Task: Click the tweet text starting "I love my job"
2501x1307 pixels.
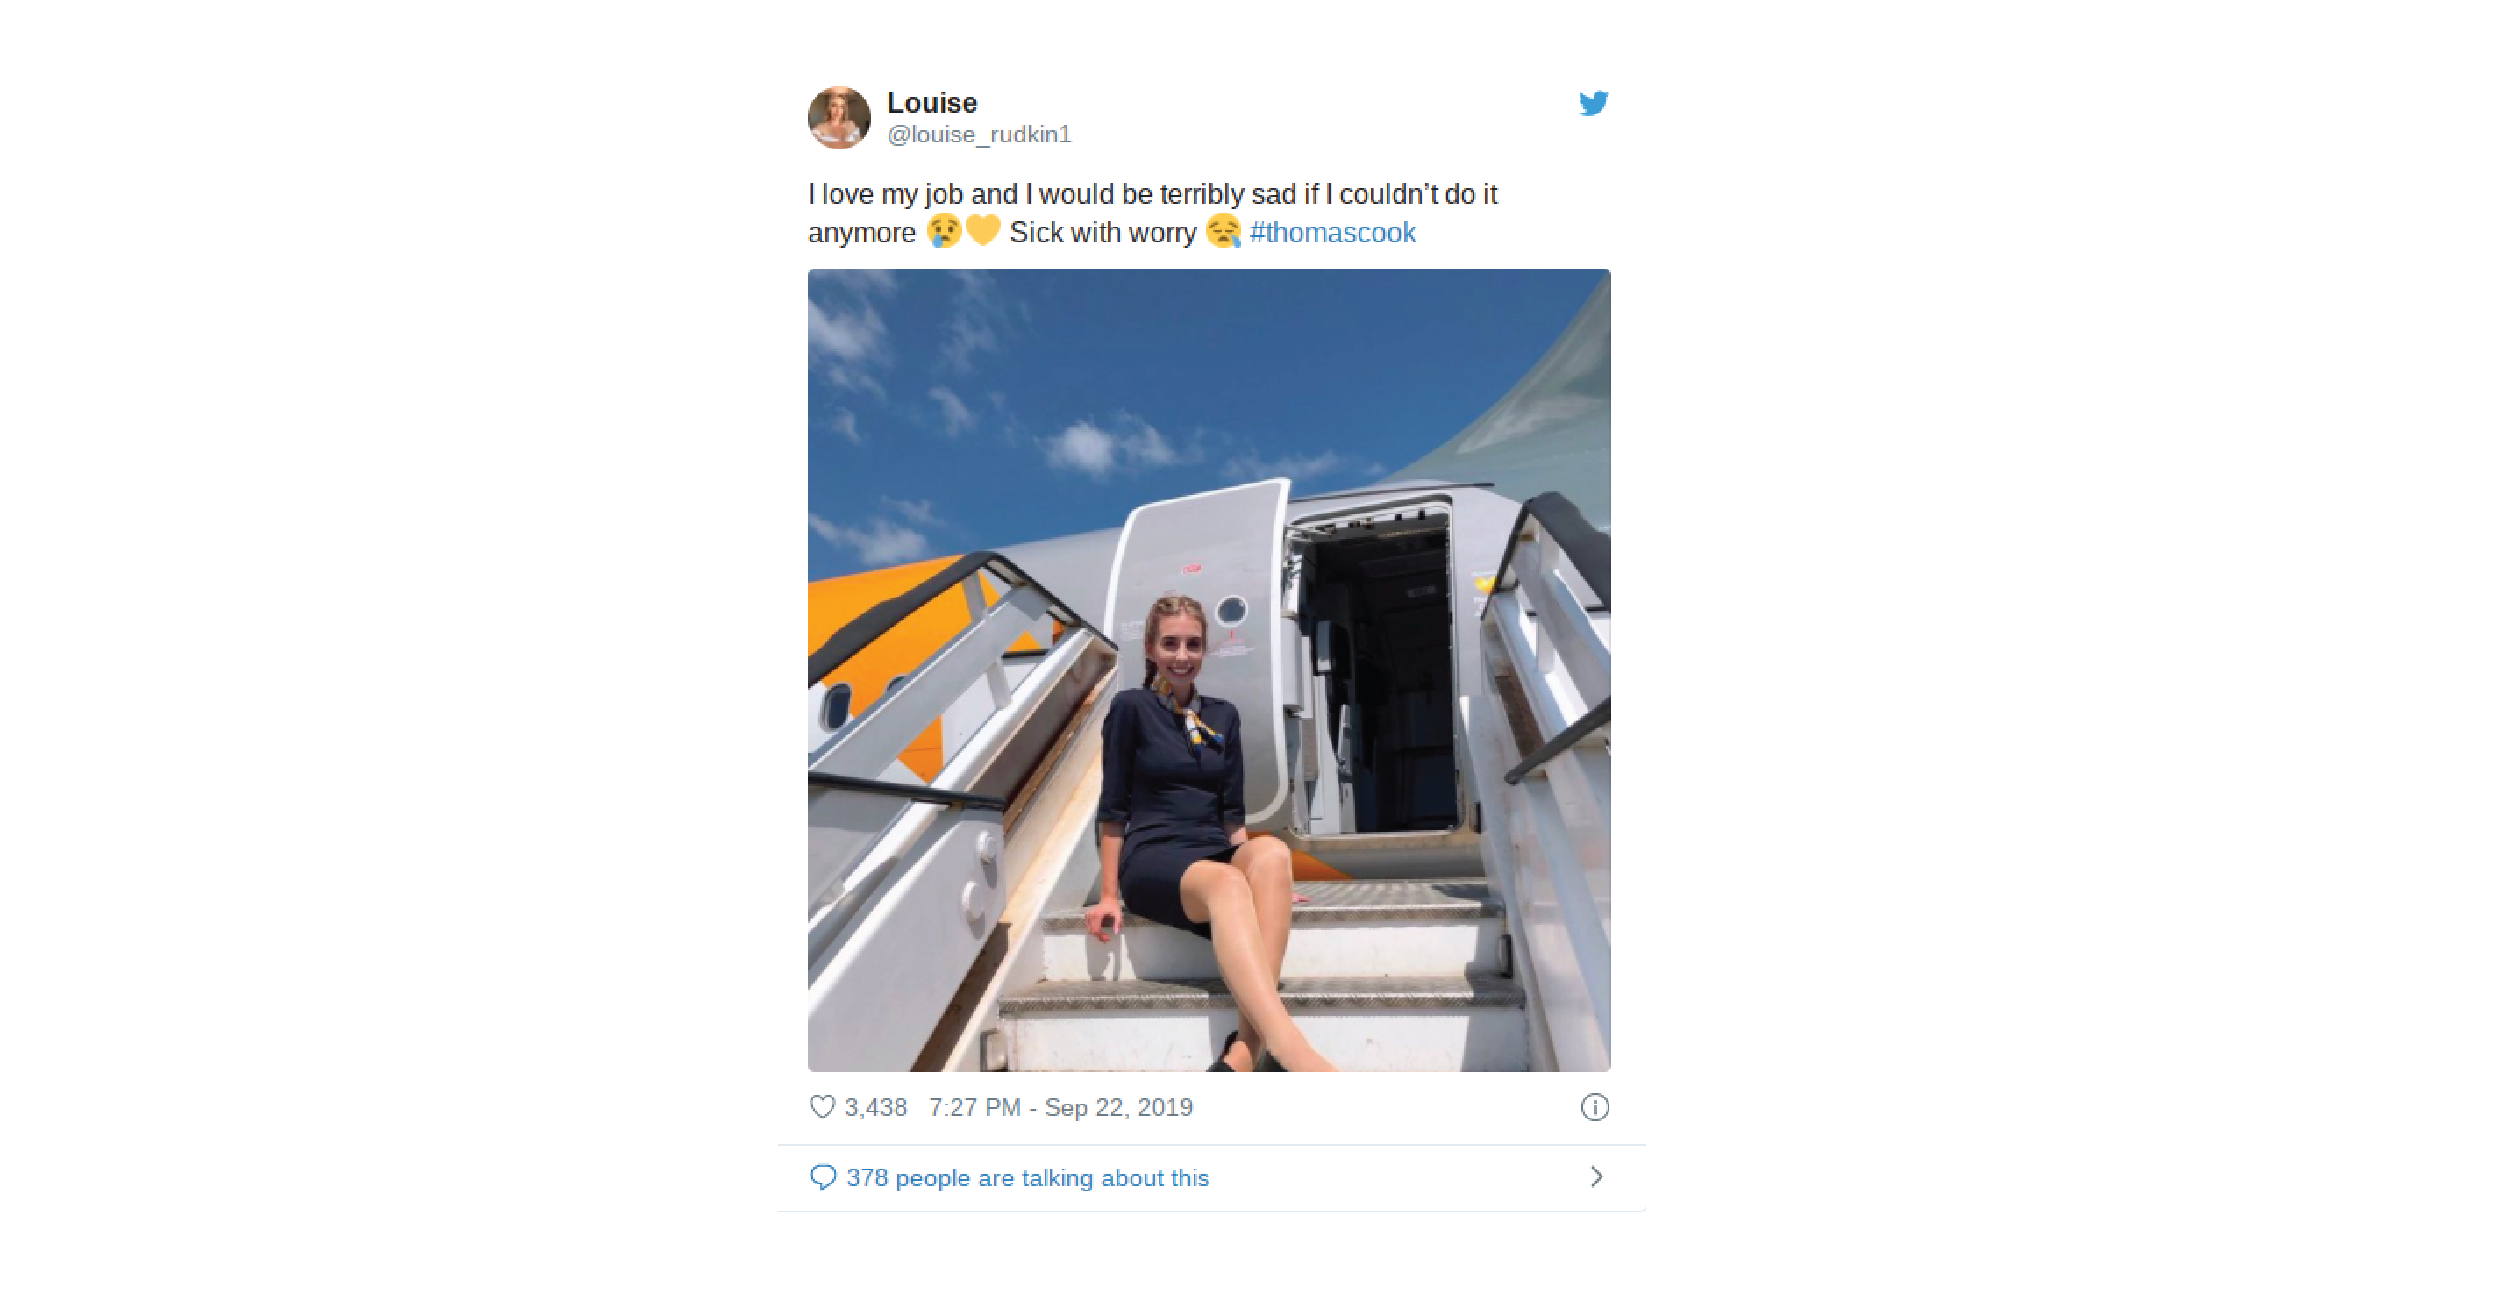Action: [1153, 213]
